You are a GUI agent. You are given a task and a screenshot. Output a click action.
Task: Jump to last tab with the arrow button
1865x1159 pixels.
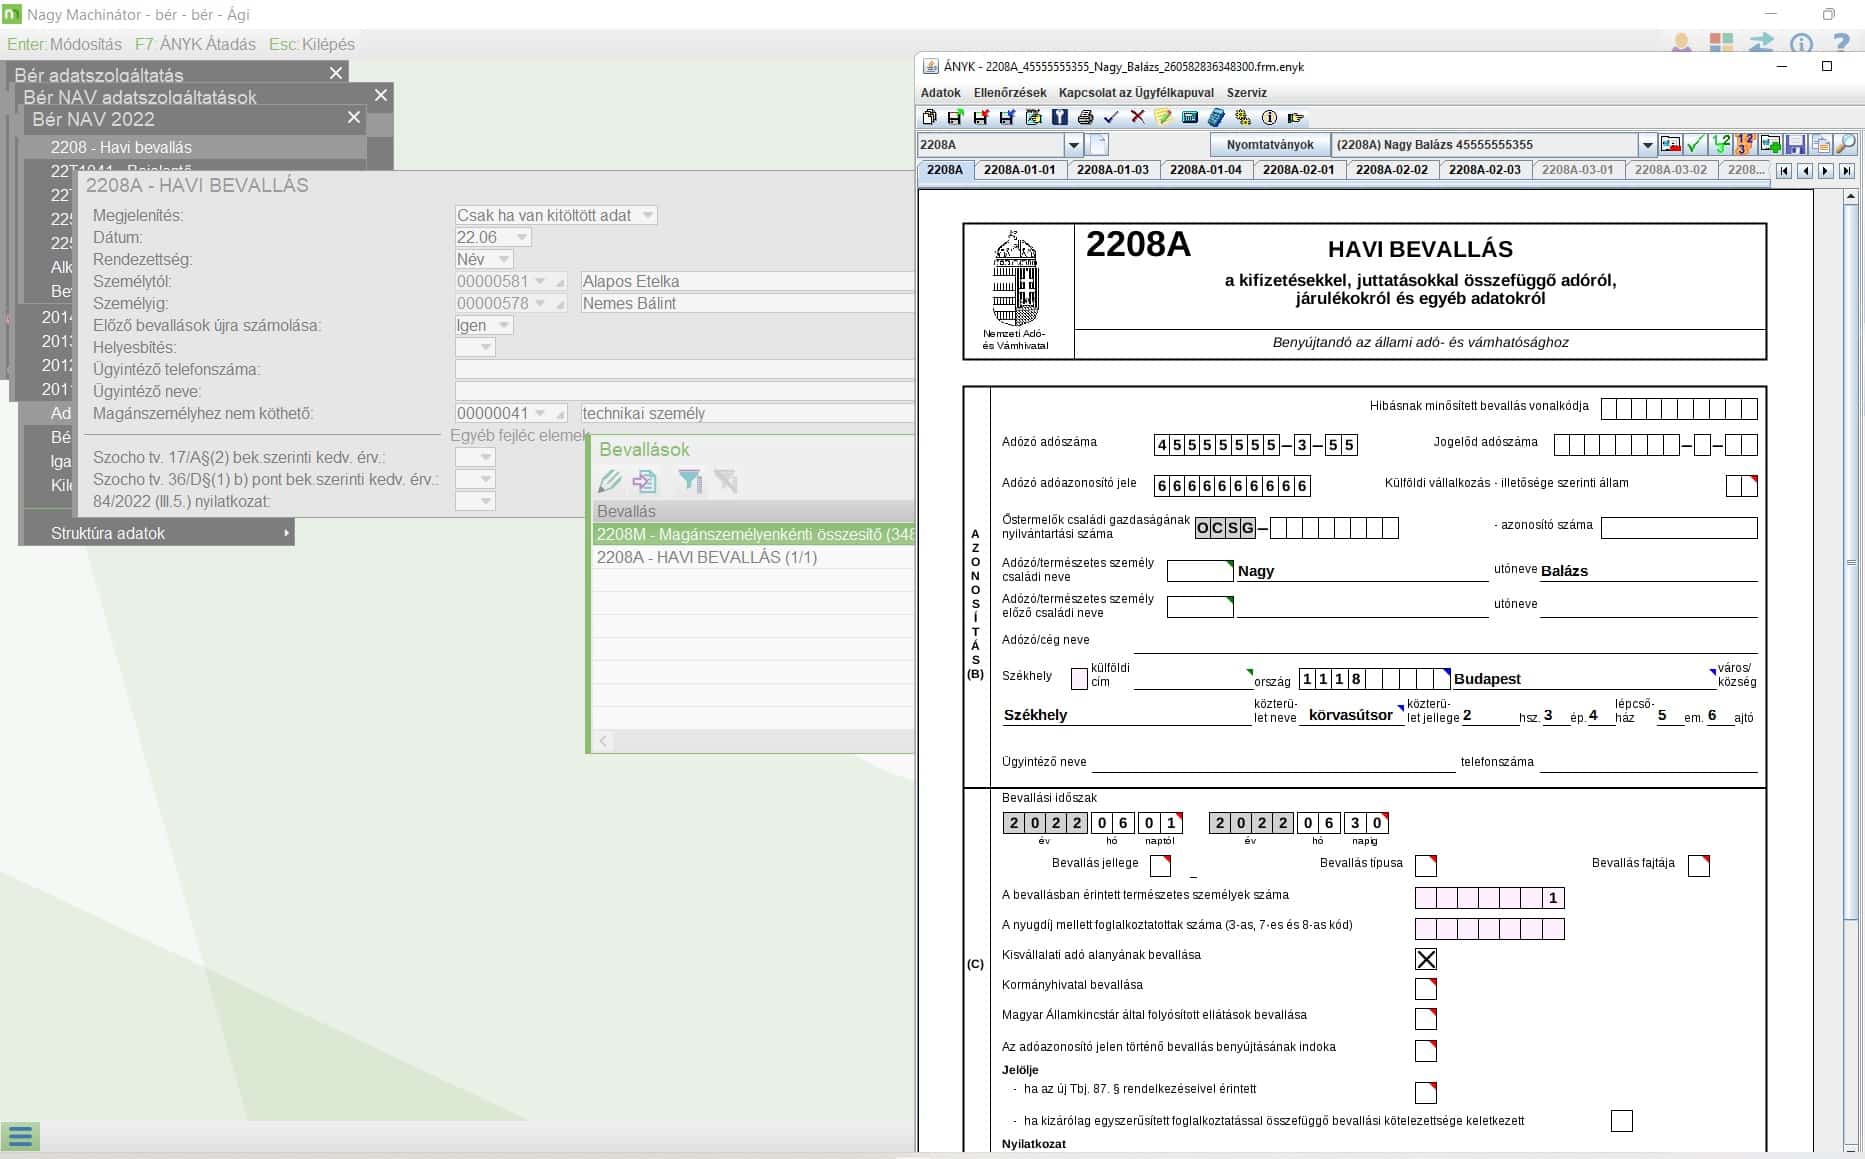coord(1846,171)
